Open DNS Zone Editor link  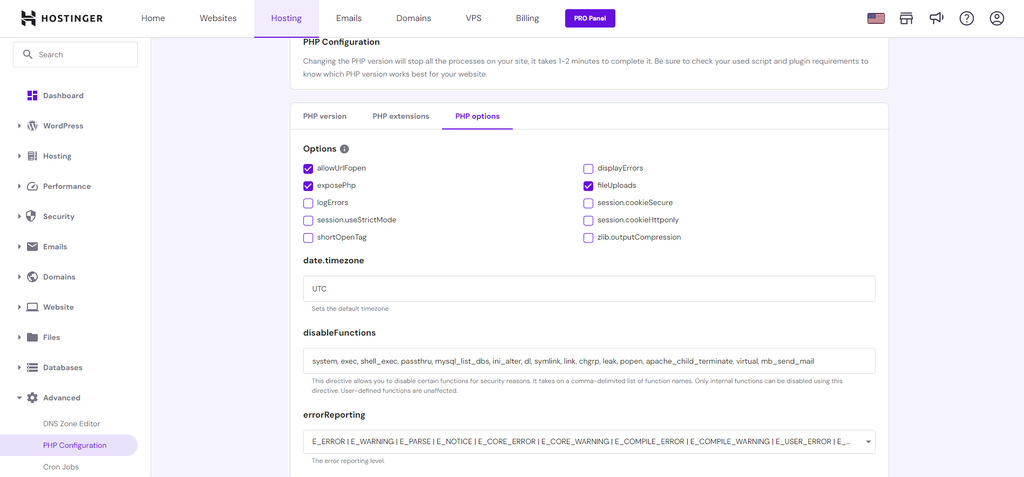(x=71, y=424)
